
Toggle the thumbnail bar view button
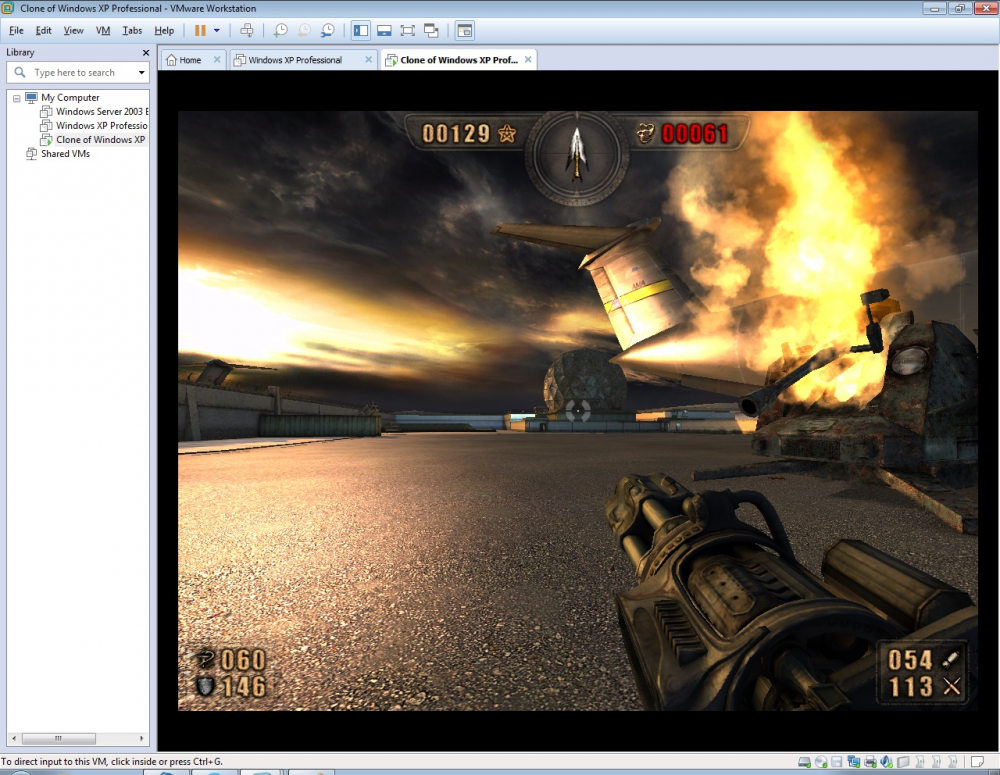[384, 30]
